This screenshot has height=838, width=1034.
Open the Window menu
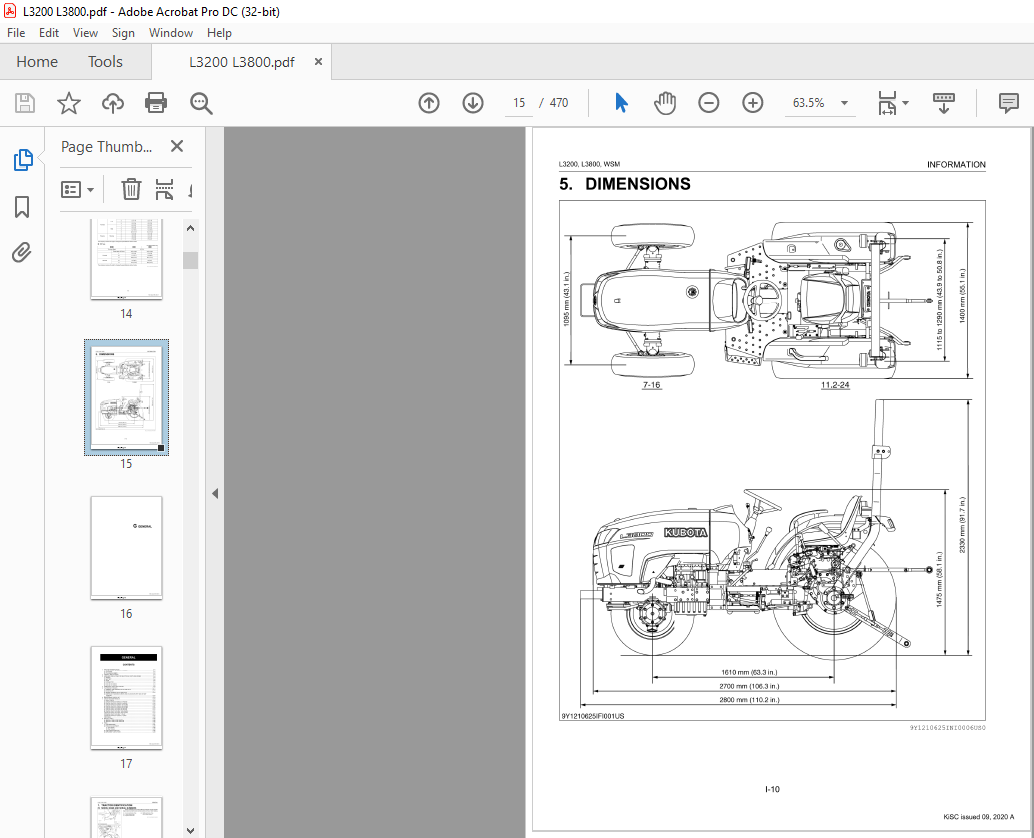pyautogui.click(x=171, y=33)
